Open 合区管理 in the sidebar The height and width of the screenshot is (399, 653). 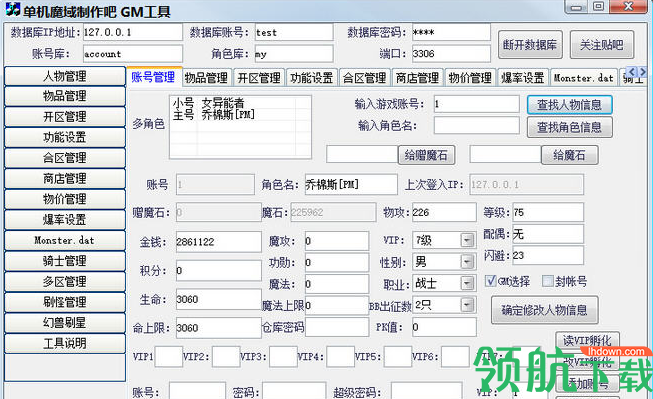[x=65, y=158]
